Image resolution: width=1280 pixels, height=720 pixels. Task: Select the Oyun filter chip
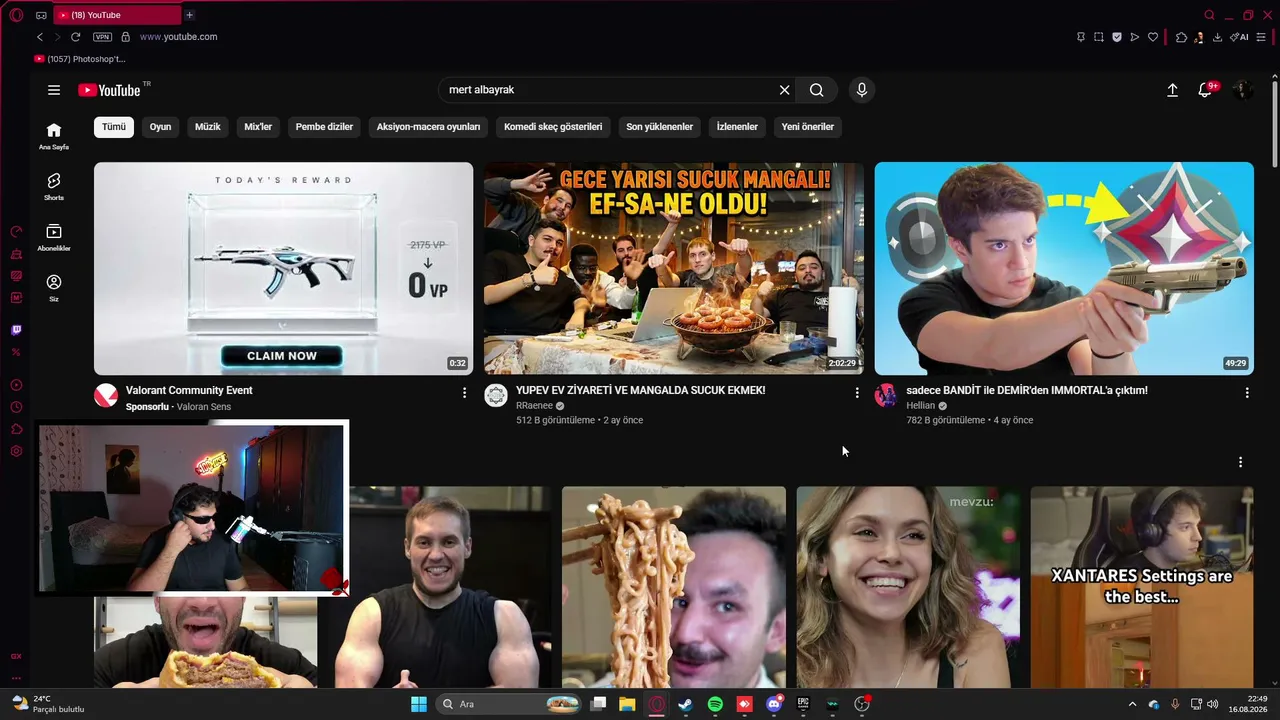(160, 127)
